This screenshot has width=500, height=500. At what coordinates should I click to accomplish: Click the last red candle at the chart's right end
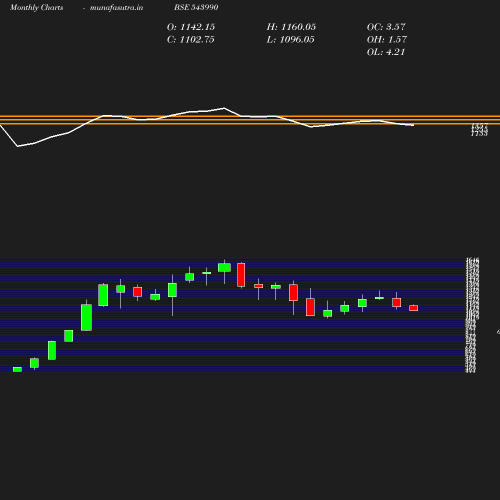(413, 308)
